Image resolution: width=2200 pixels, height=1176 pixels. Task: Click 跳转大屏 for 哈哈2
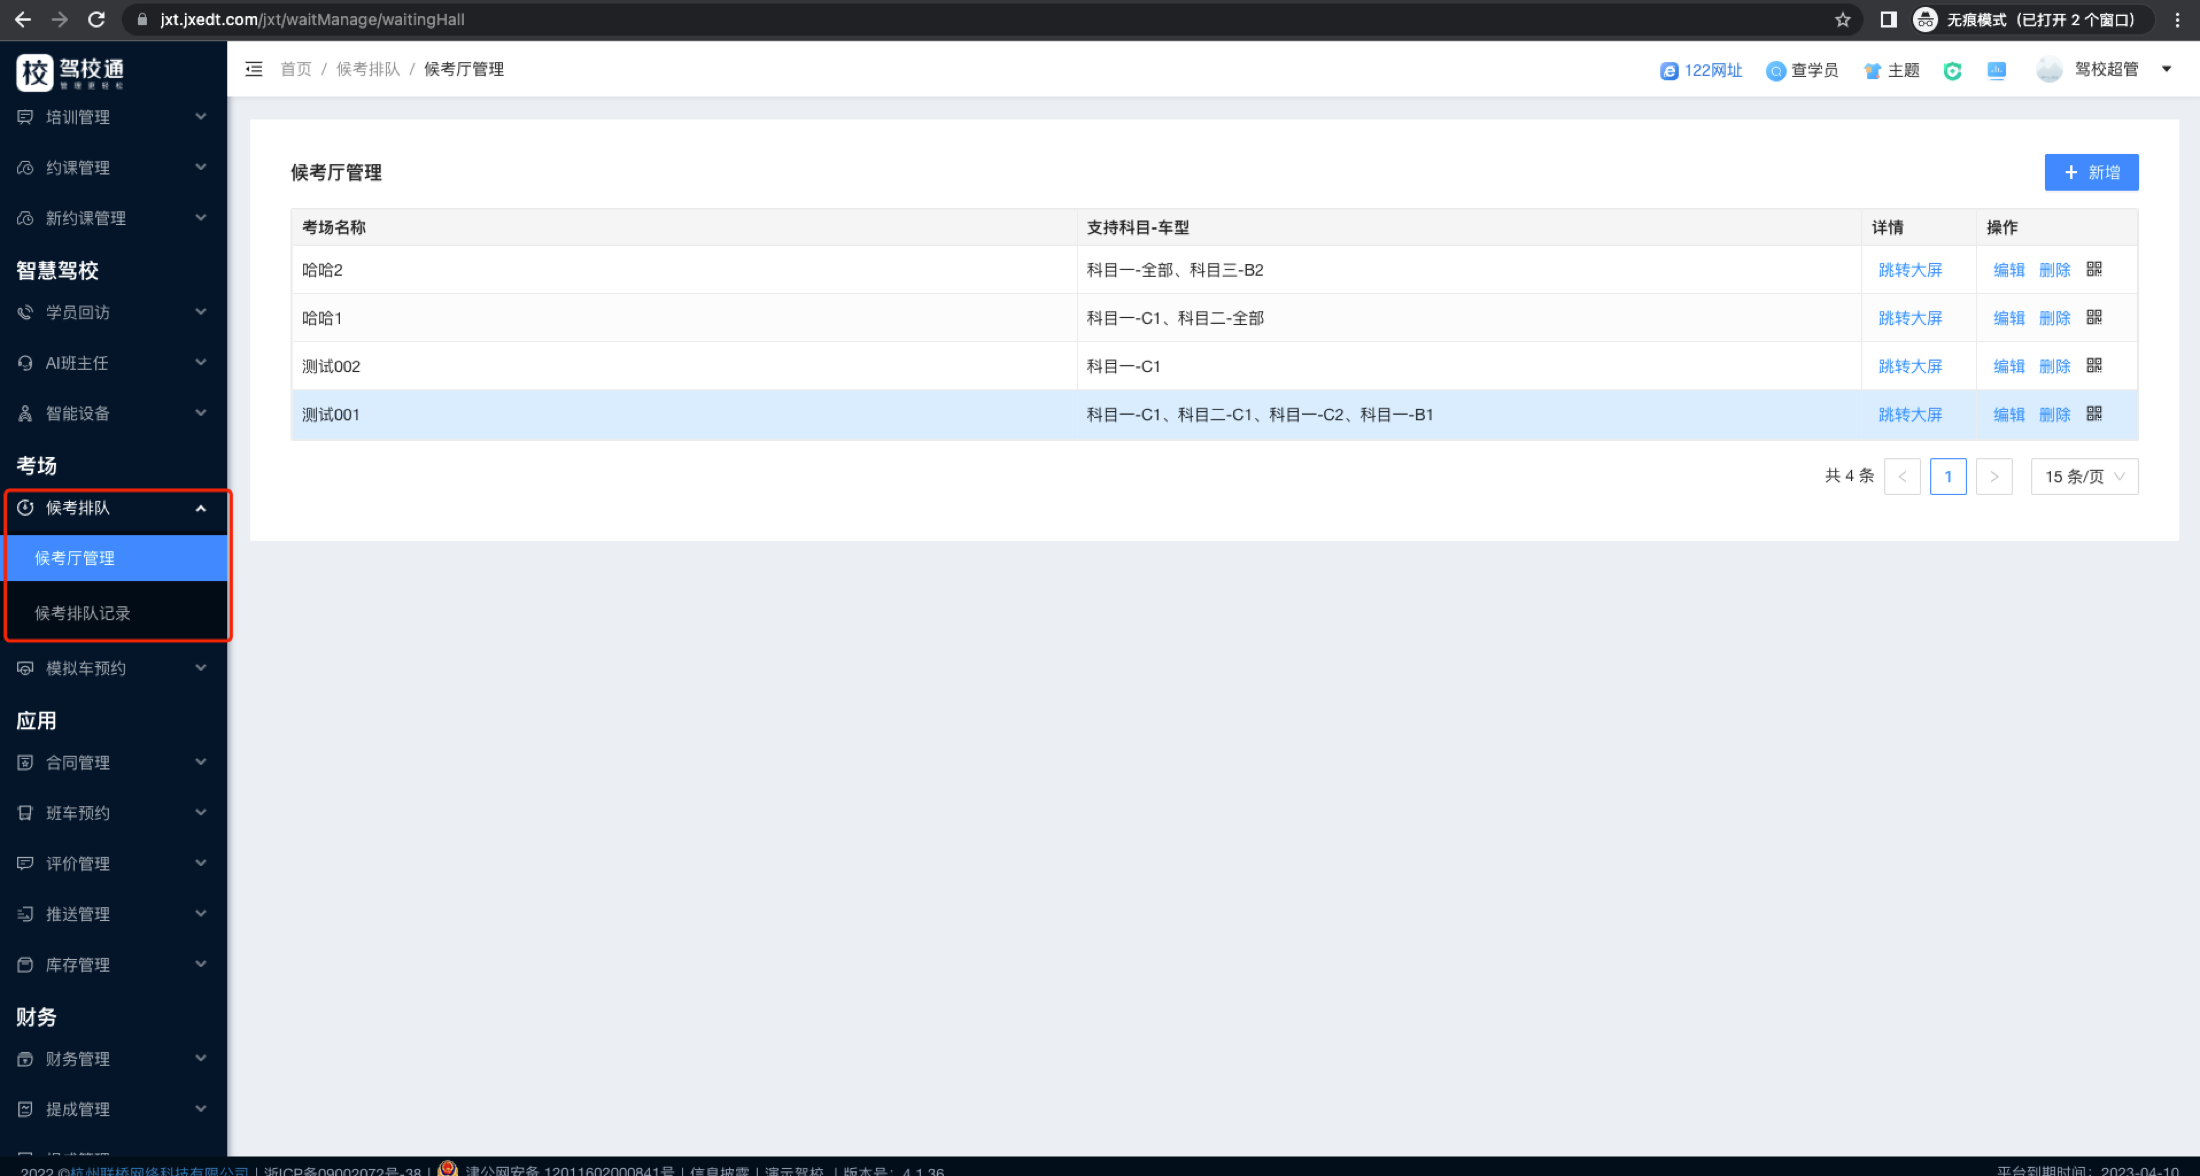[x=1910, y=270]
